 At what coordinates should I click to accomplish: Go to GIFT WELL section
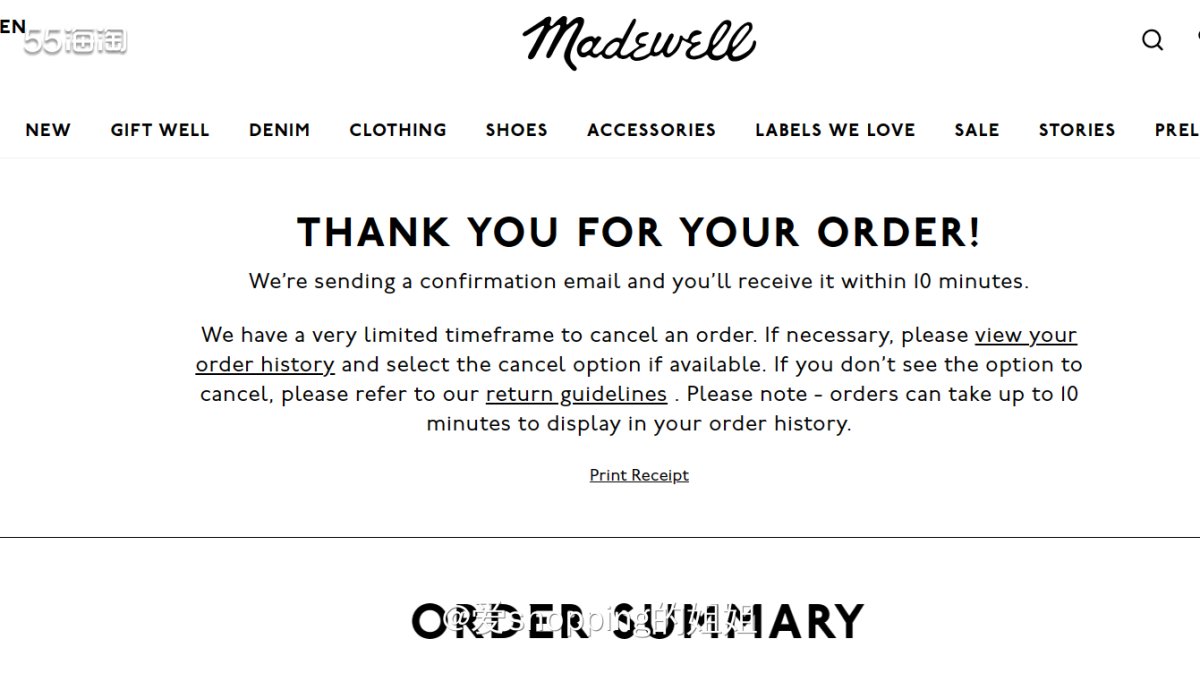[x=160, y=130]
